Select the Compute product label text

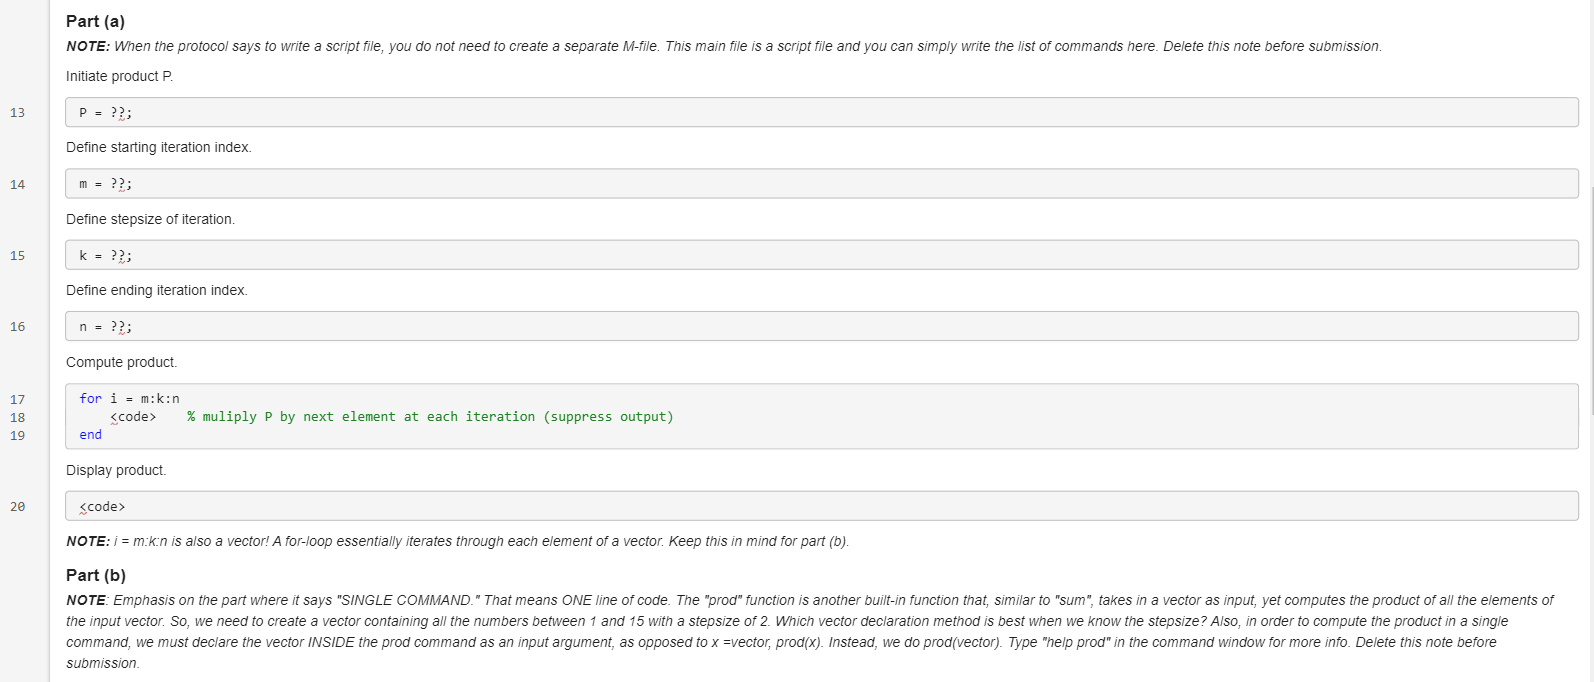point(120,362)
